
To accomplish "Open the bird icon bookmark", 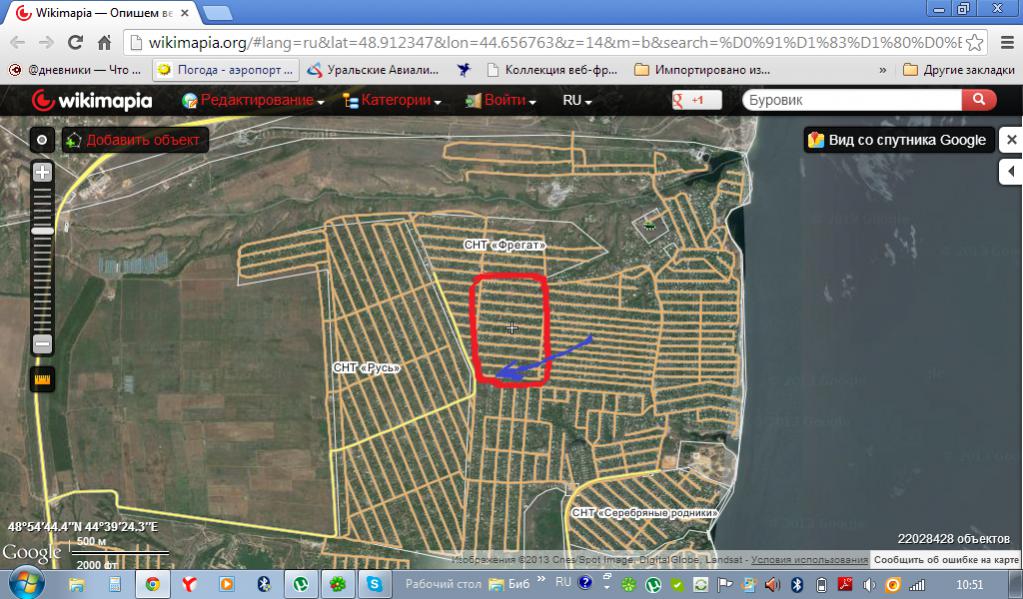I will (465, 69).
